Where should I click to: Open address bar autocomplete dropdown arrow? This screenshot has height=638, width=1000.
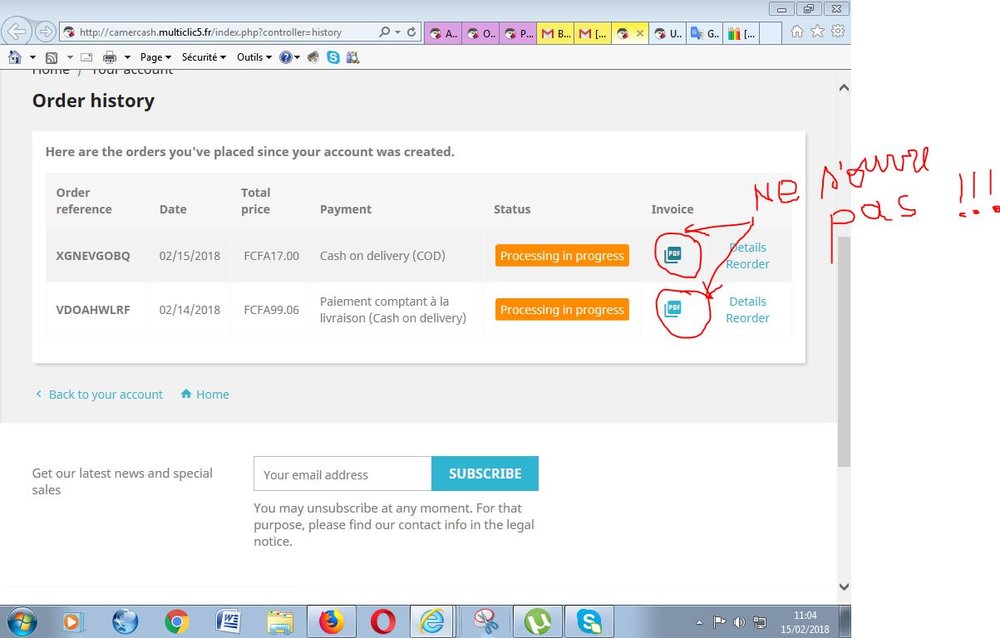point(397,31)
